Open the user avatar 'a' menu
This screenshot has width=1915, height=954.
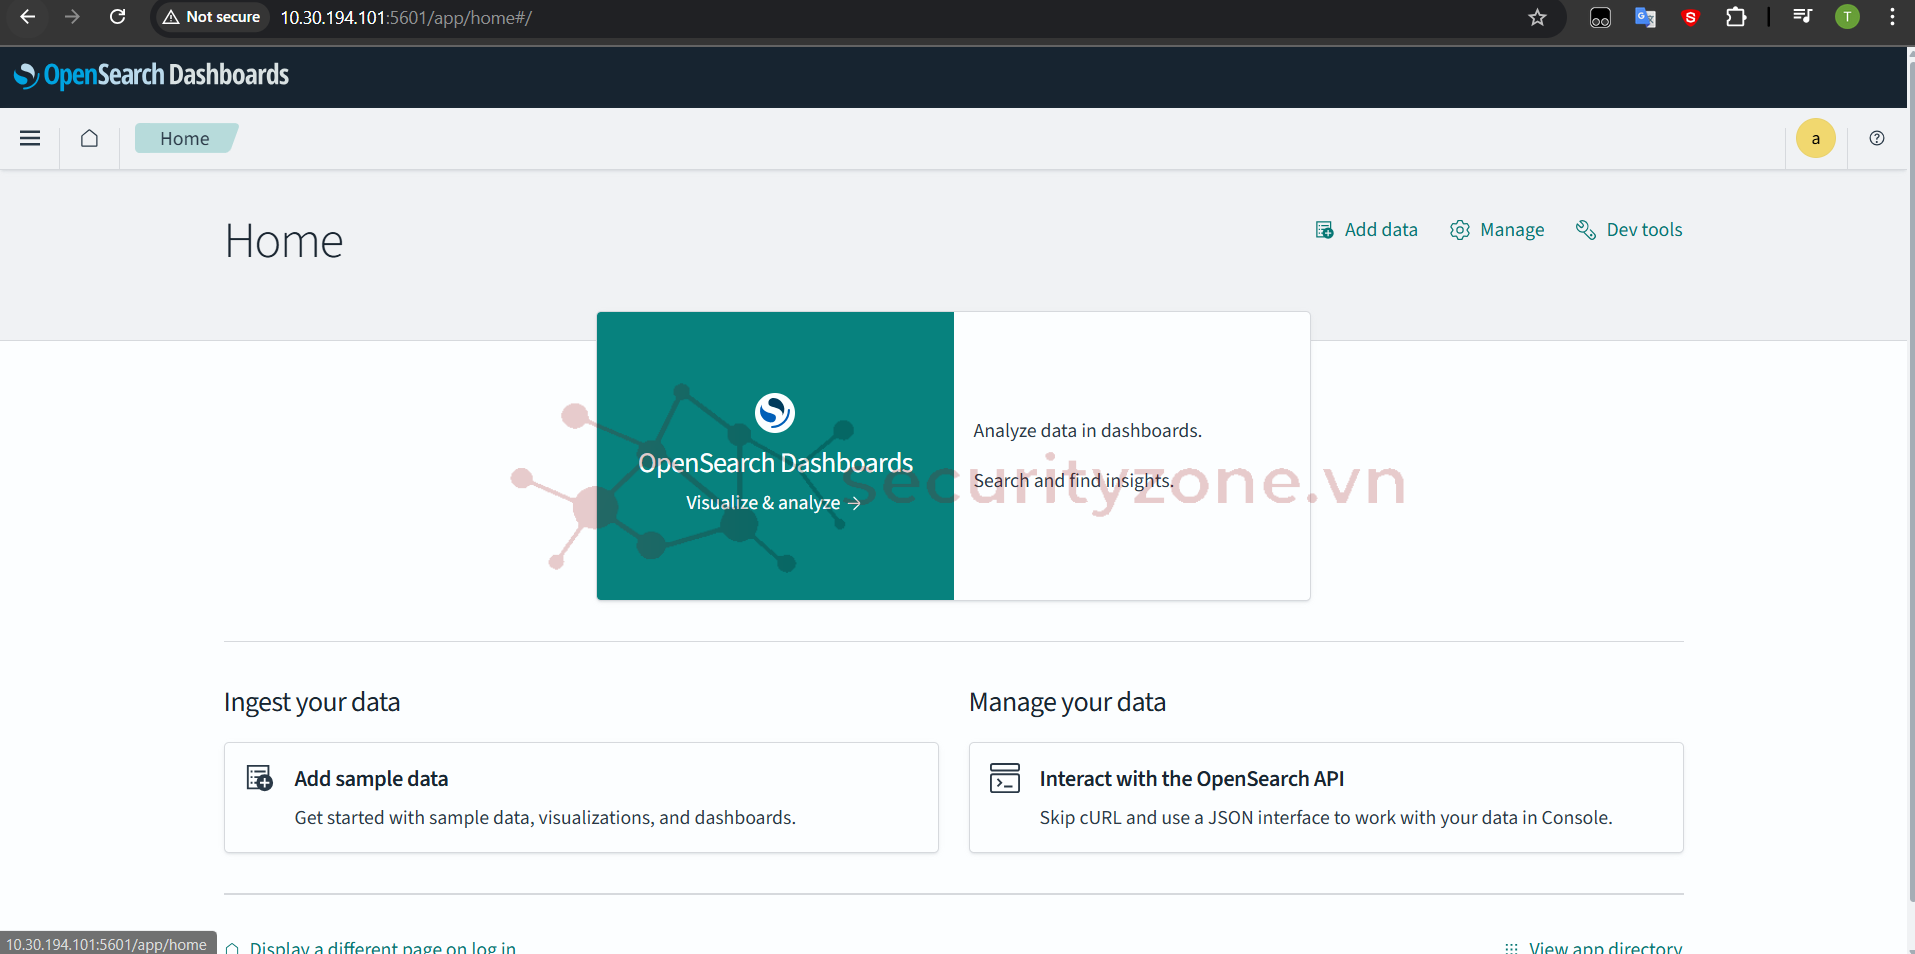pos(1815,138)
